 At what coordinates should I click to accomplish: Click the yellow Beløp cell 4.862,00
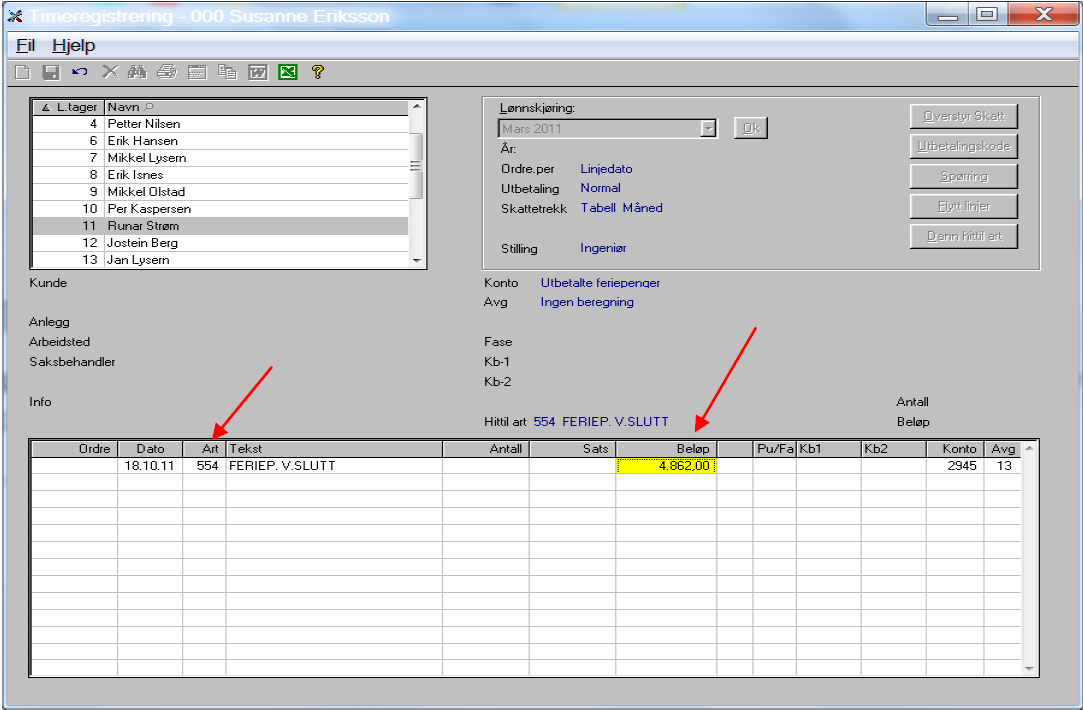coord(667,466)
